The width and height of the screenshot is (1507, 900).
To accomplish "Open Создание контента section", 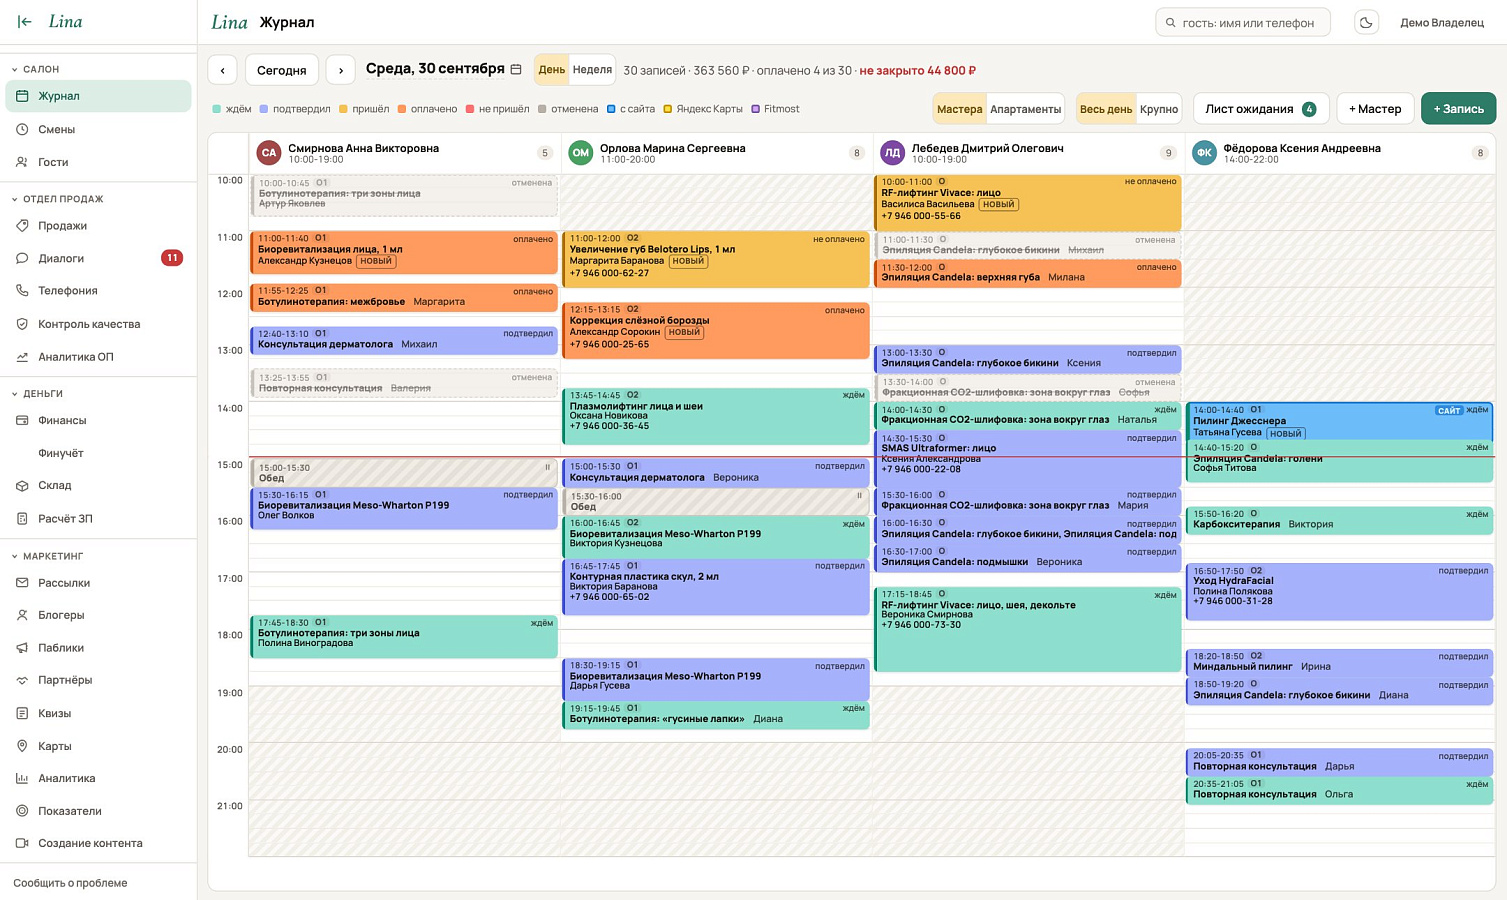I will 98,843.
